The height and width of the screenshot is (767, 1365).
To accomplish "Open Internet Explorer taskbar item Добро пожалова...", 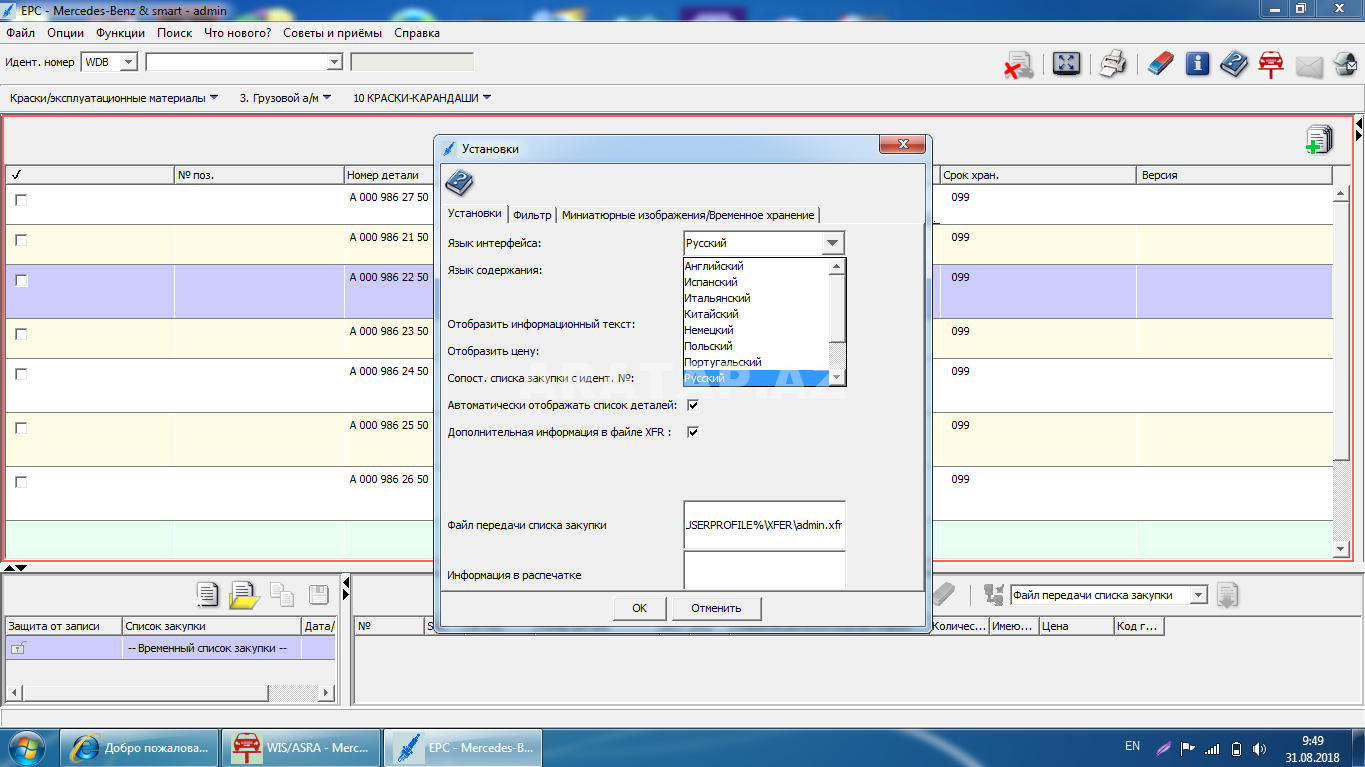I will click(139, 747).
